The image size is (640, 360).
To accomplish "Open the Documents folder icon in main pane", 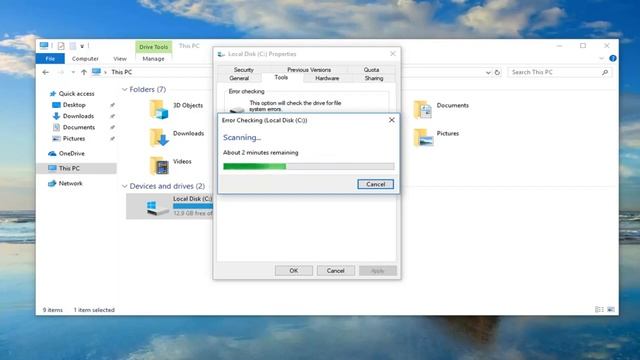I will point(422,109).
